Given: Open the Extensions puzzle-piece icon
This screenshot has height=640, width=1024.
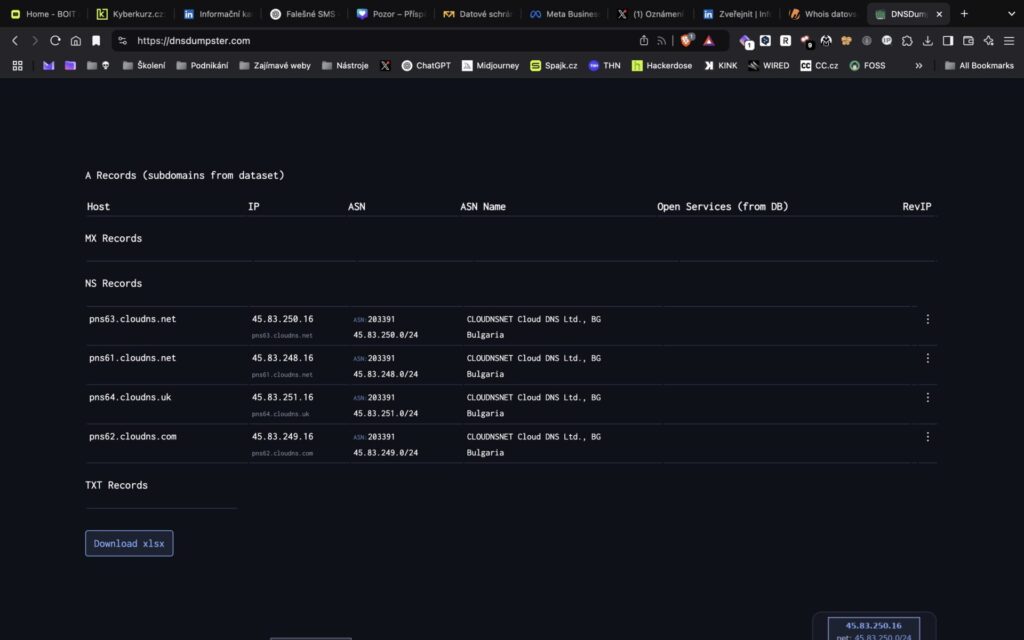Looking at the screenshot, I should pyautogui.click(x=907, y=40).
